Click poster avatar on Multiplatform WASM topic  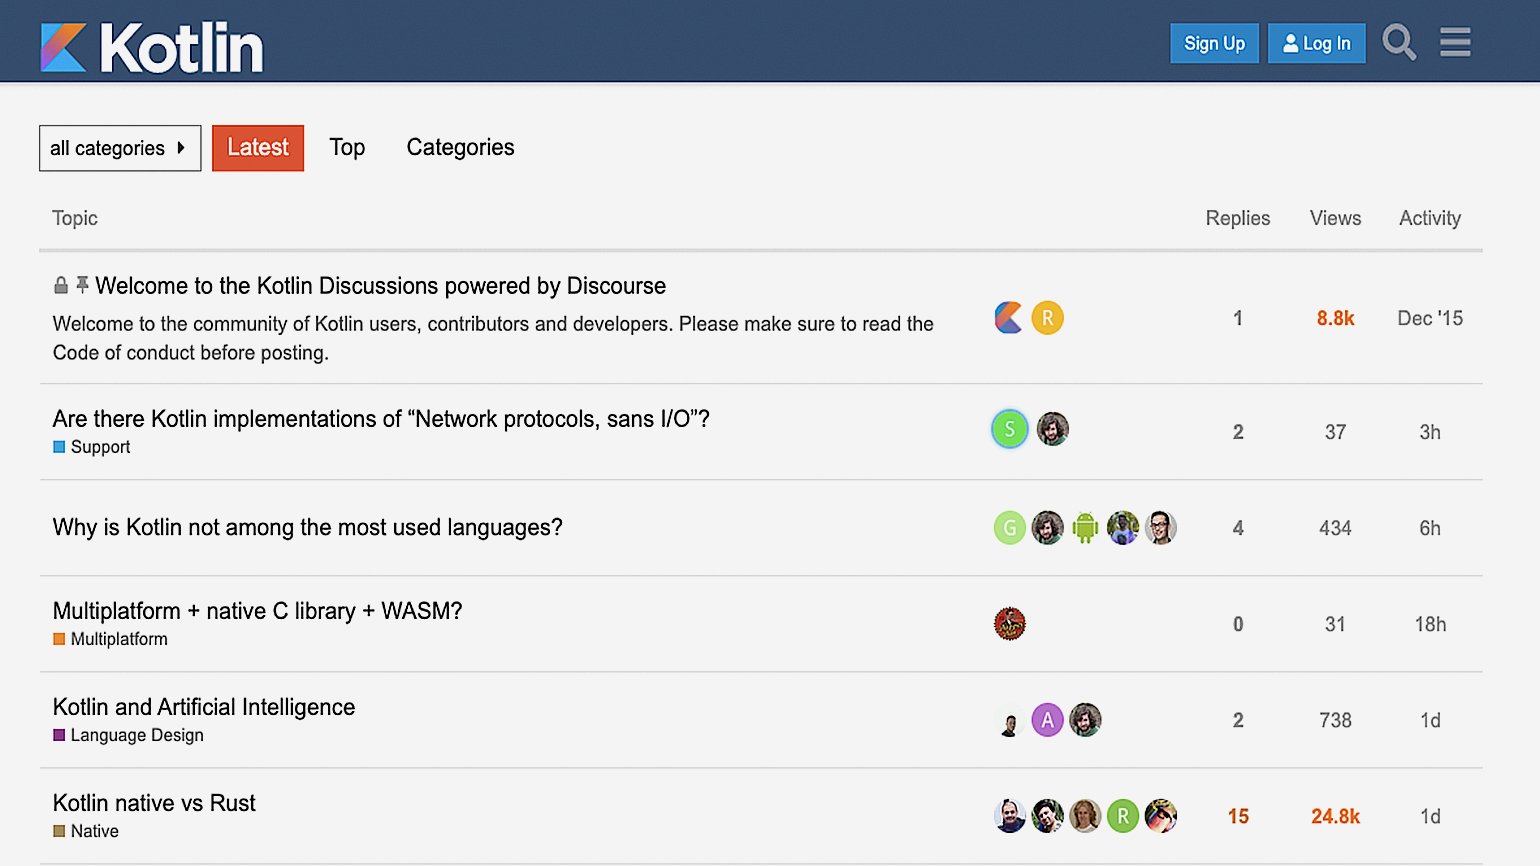(x=1009, y=623)
